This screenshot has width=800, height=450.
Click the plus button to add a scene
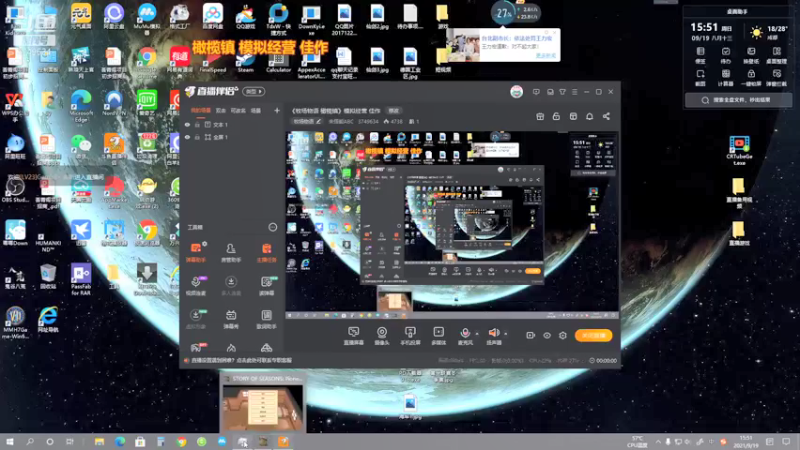coord(277,110)
